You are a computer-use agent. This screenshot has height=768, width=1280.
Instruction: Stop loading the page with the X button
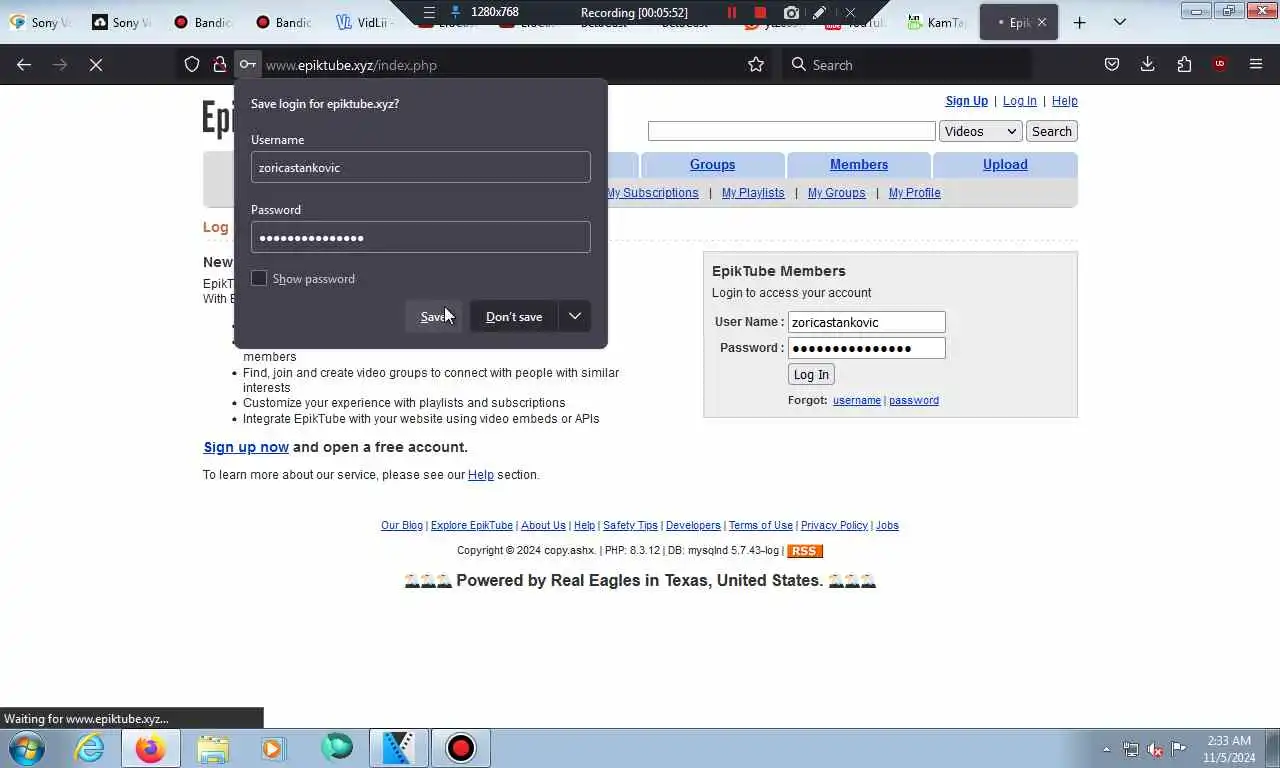(x=96, y=65)
